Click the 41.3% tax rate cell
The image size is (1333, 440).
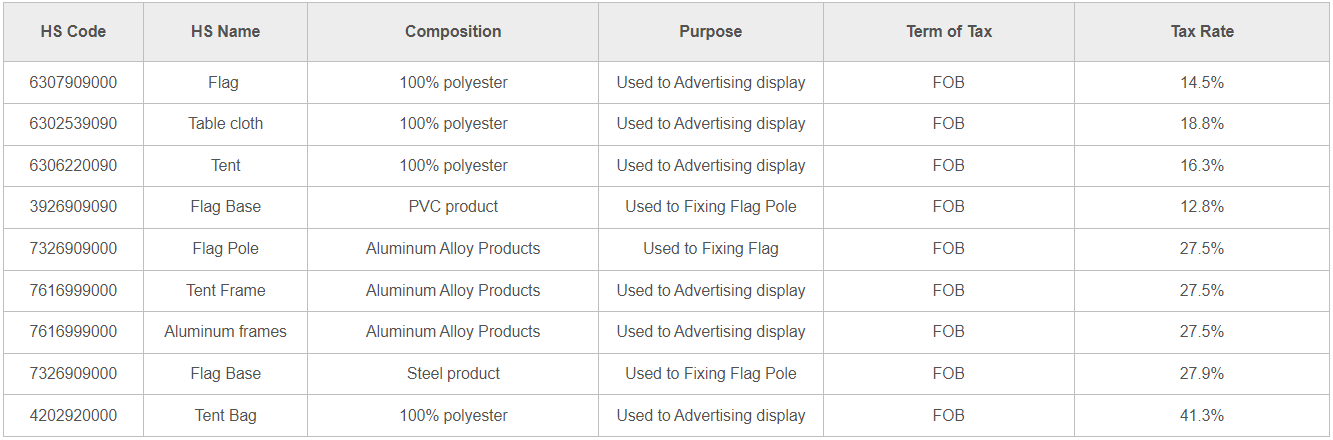(x=1202, y=416)
